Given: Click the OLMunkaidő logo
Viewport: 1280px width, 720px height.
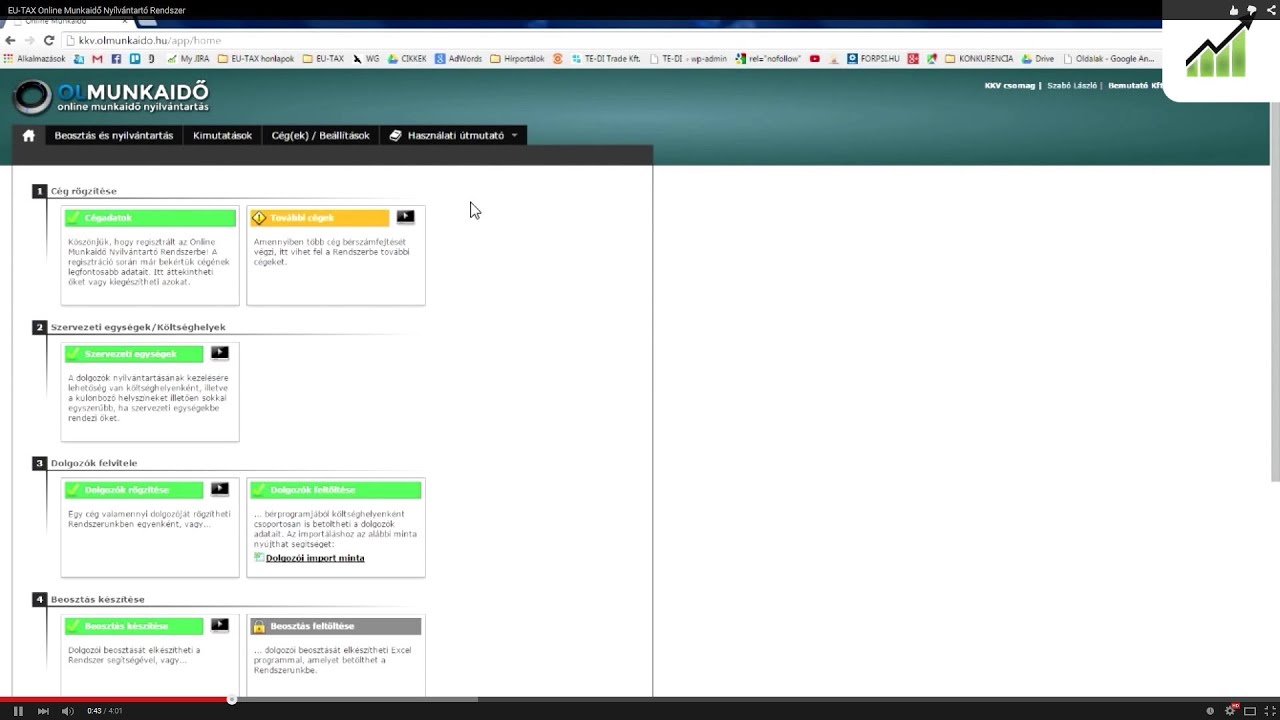Looking at the screenshot, I should click(x=111, y=96).
